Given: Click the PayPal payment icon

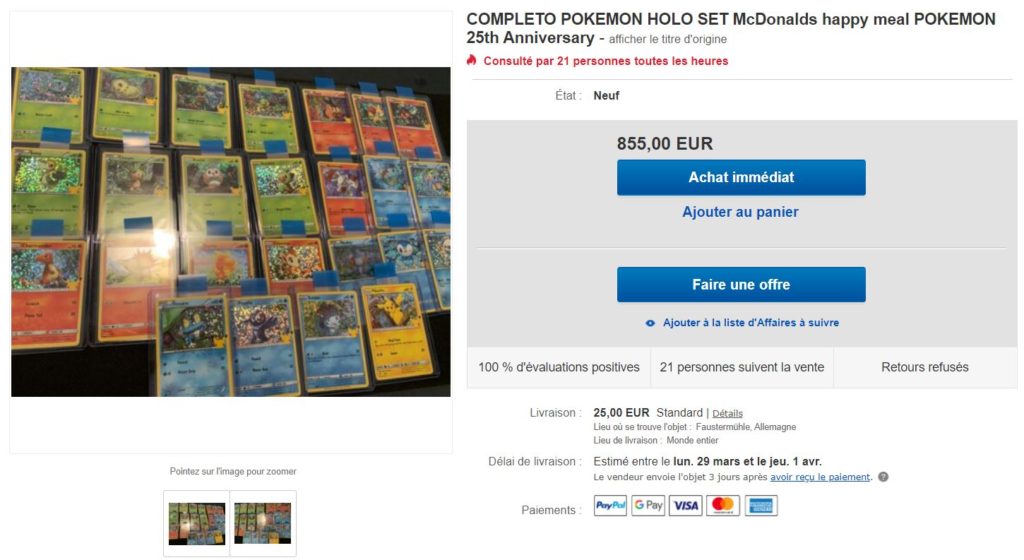Looking at the screenshot, I should coord(610,505).
